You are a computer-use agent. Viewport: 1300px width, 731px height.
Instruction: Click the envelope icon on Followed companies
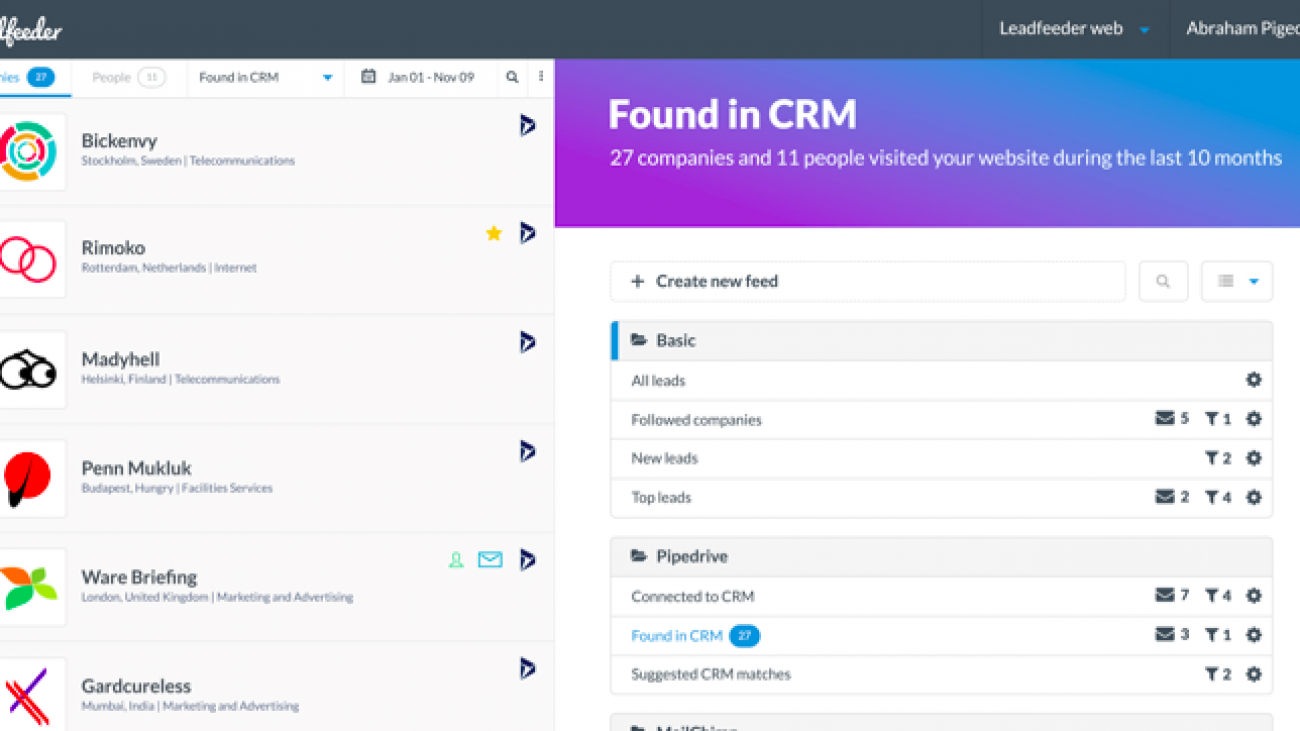(x=1165, y=419)
